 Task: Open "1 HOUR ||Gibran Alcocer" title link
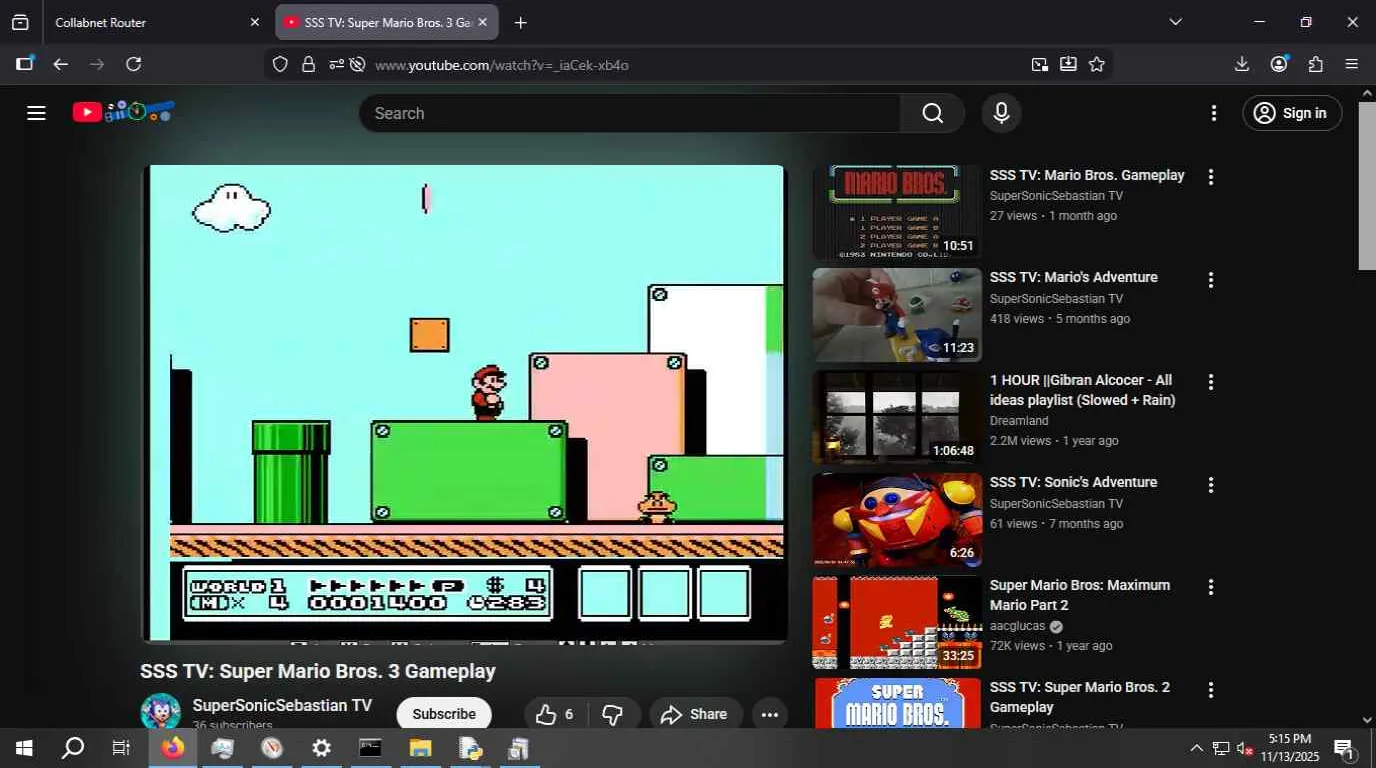pyautogui.click(x=1083, y=390)
